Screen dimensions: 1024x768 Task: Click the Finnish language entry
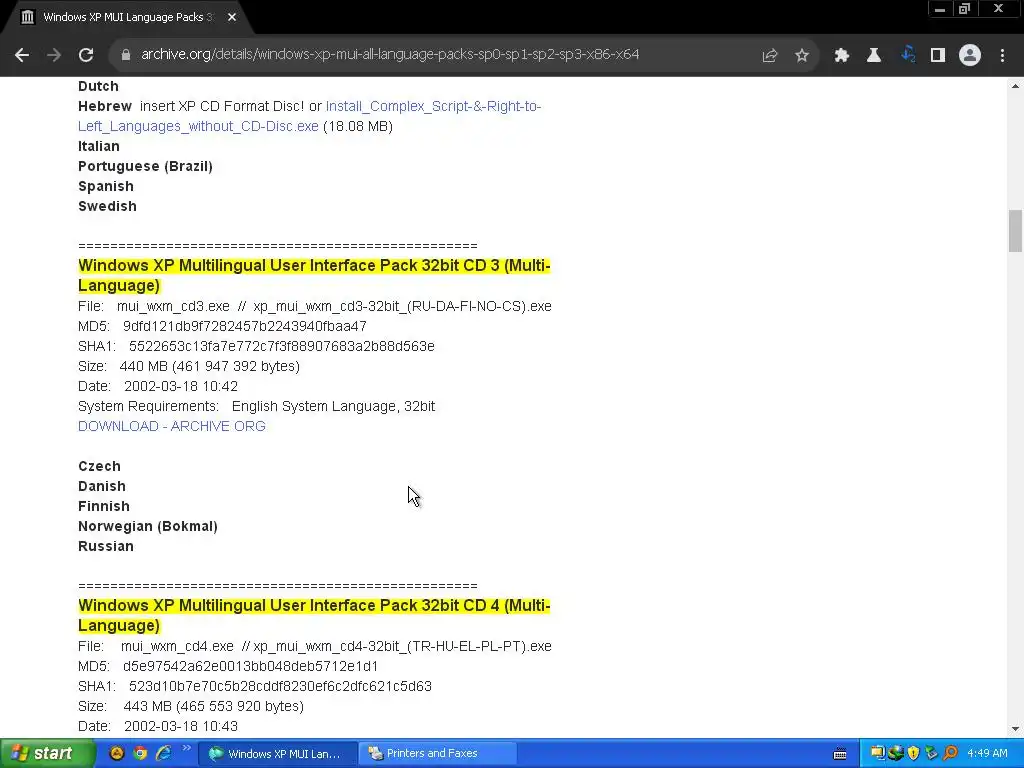[x=104, y=506]
